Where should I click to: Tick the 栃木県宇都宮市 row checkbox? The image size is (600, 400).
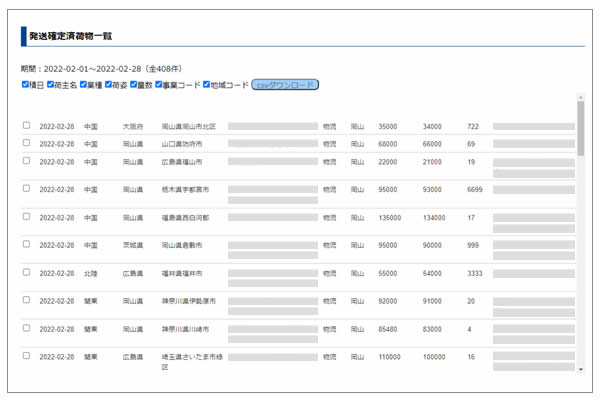[27, 188]
